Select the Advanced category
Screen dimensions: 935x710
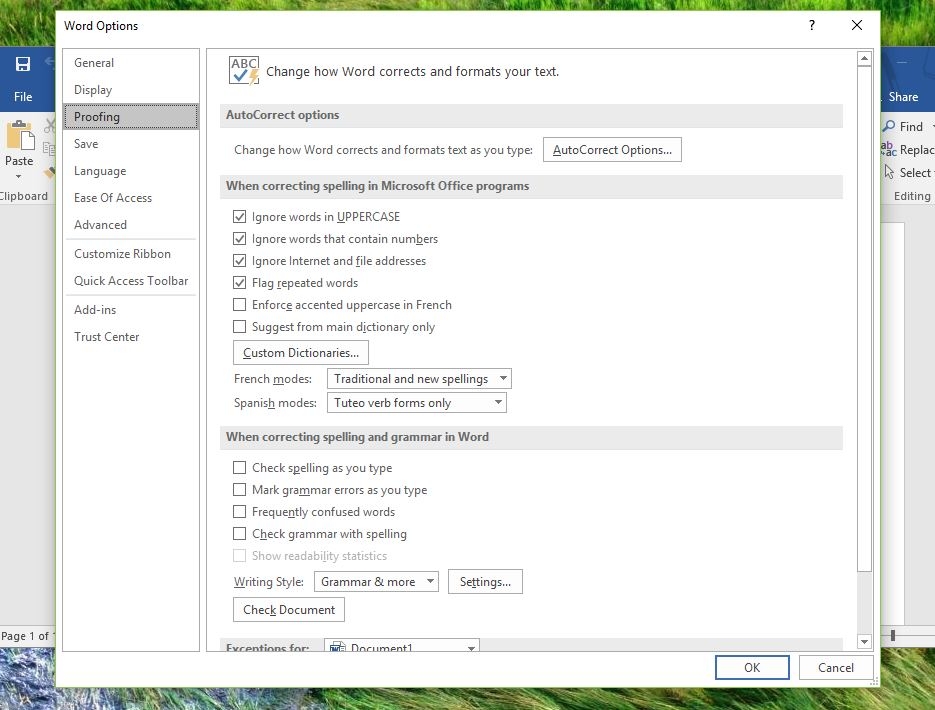point(131,225)
